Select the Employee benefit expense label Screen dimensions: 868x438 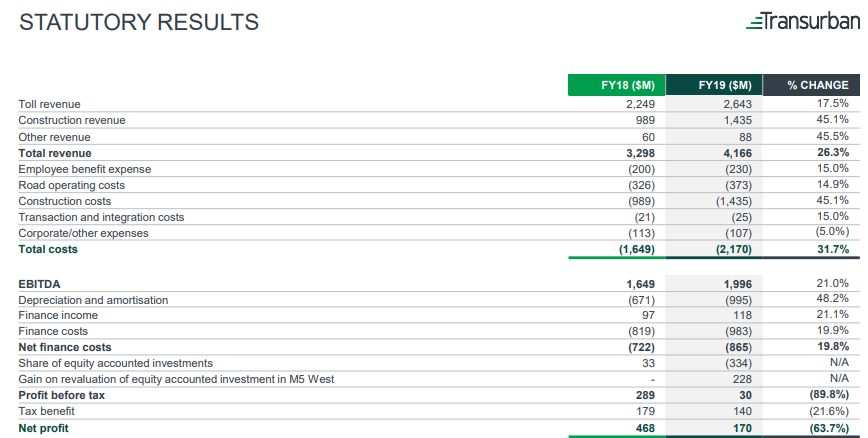pyautogui.click(x=85, y=169)
